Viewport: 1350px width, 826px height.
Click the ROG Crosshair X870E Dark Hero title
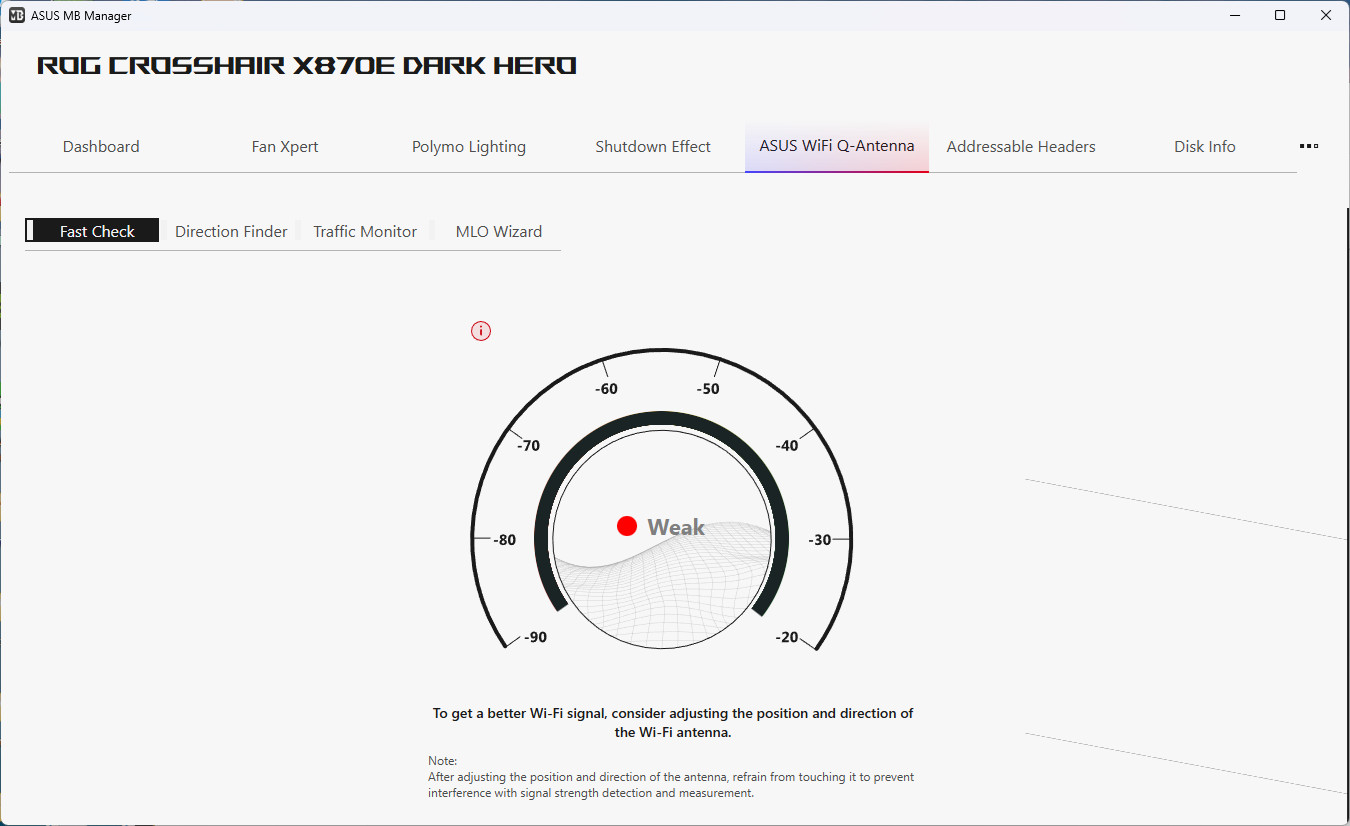click(307, 66)
